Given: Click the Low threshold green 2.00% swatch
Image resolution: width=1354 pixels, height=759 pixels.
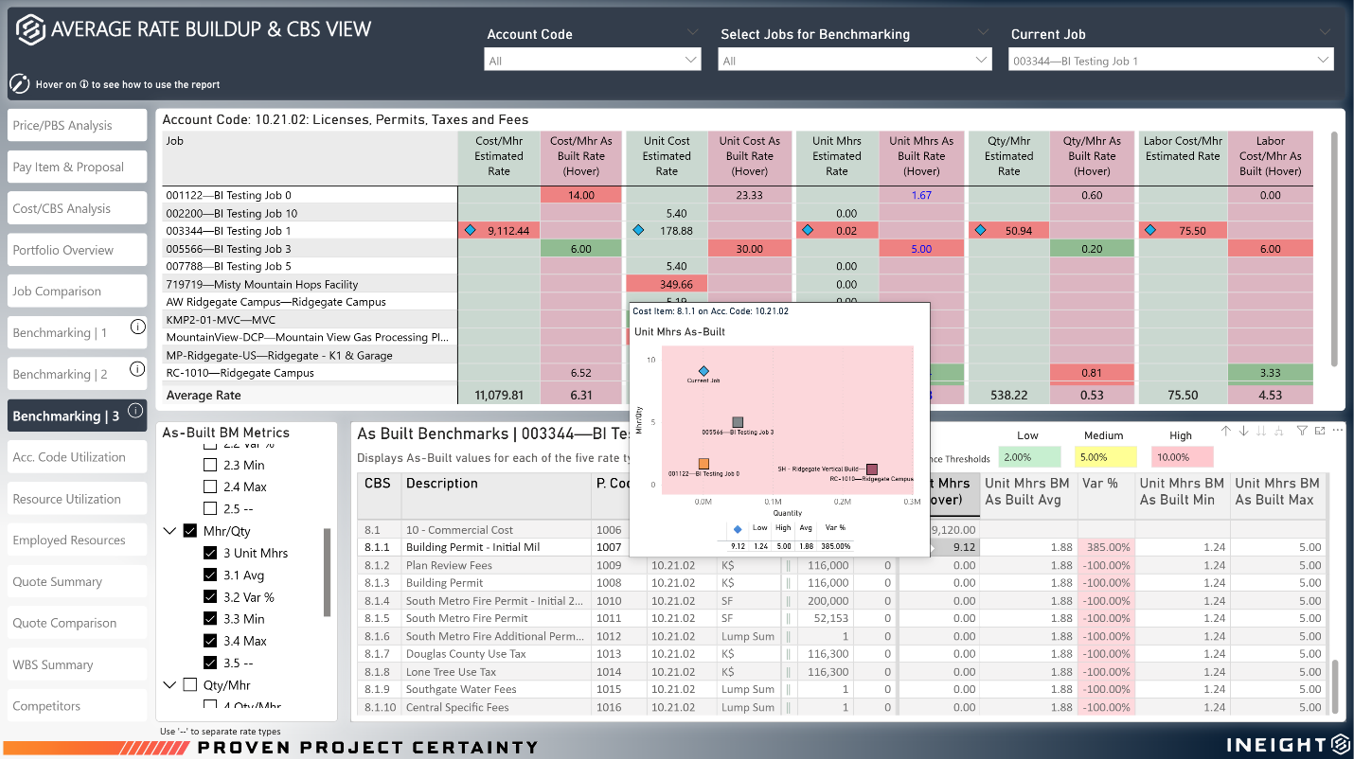Looking at the screenshot, I should (x=1028, y=457).
